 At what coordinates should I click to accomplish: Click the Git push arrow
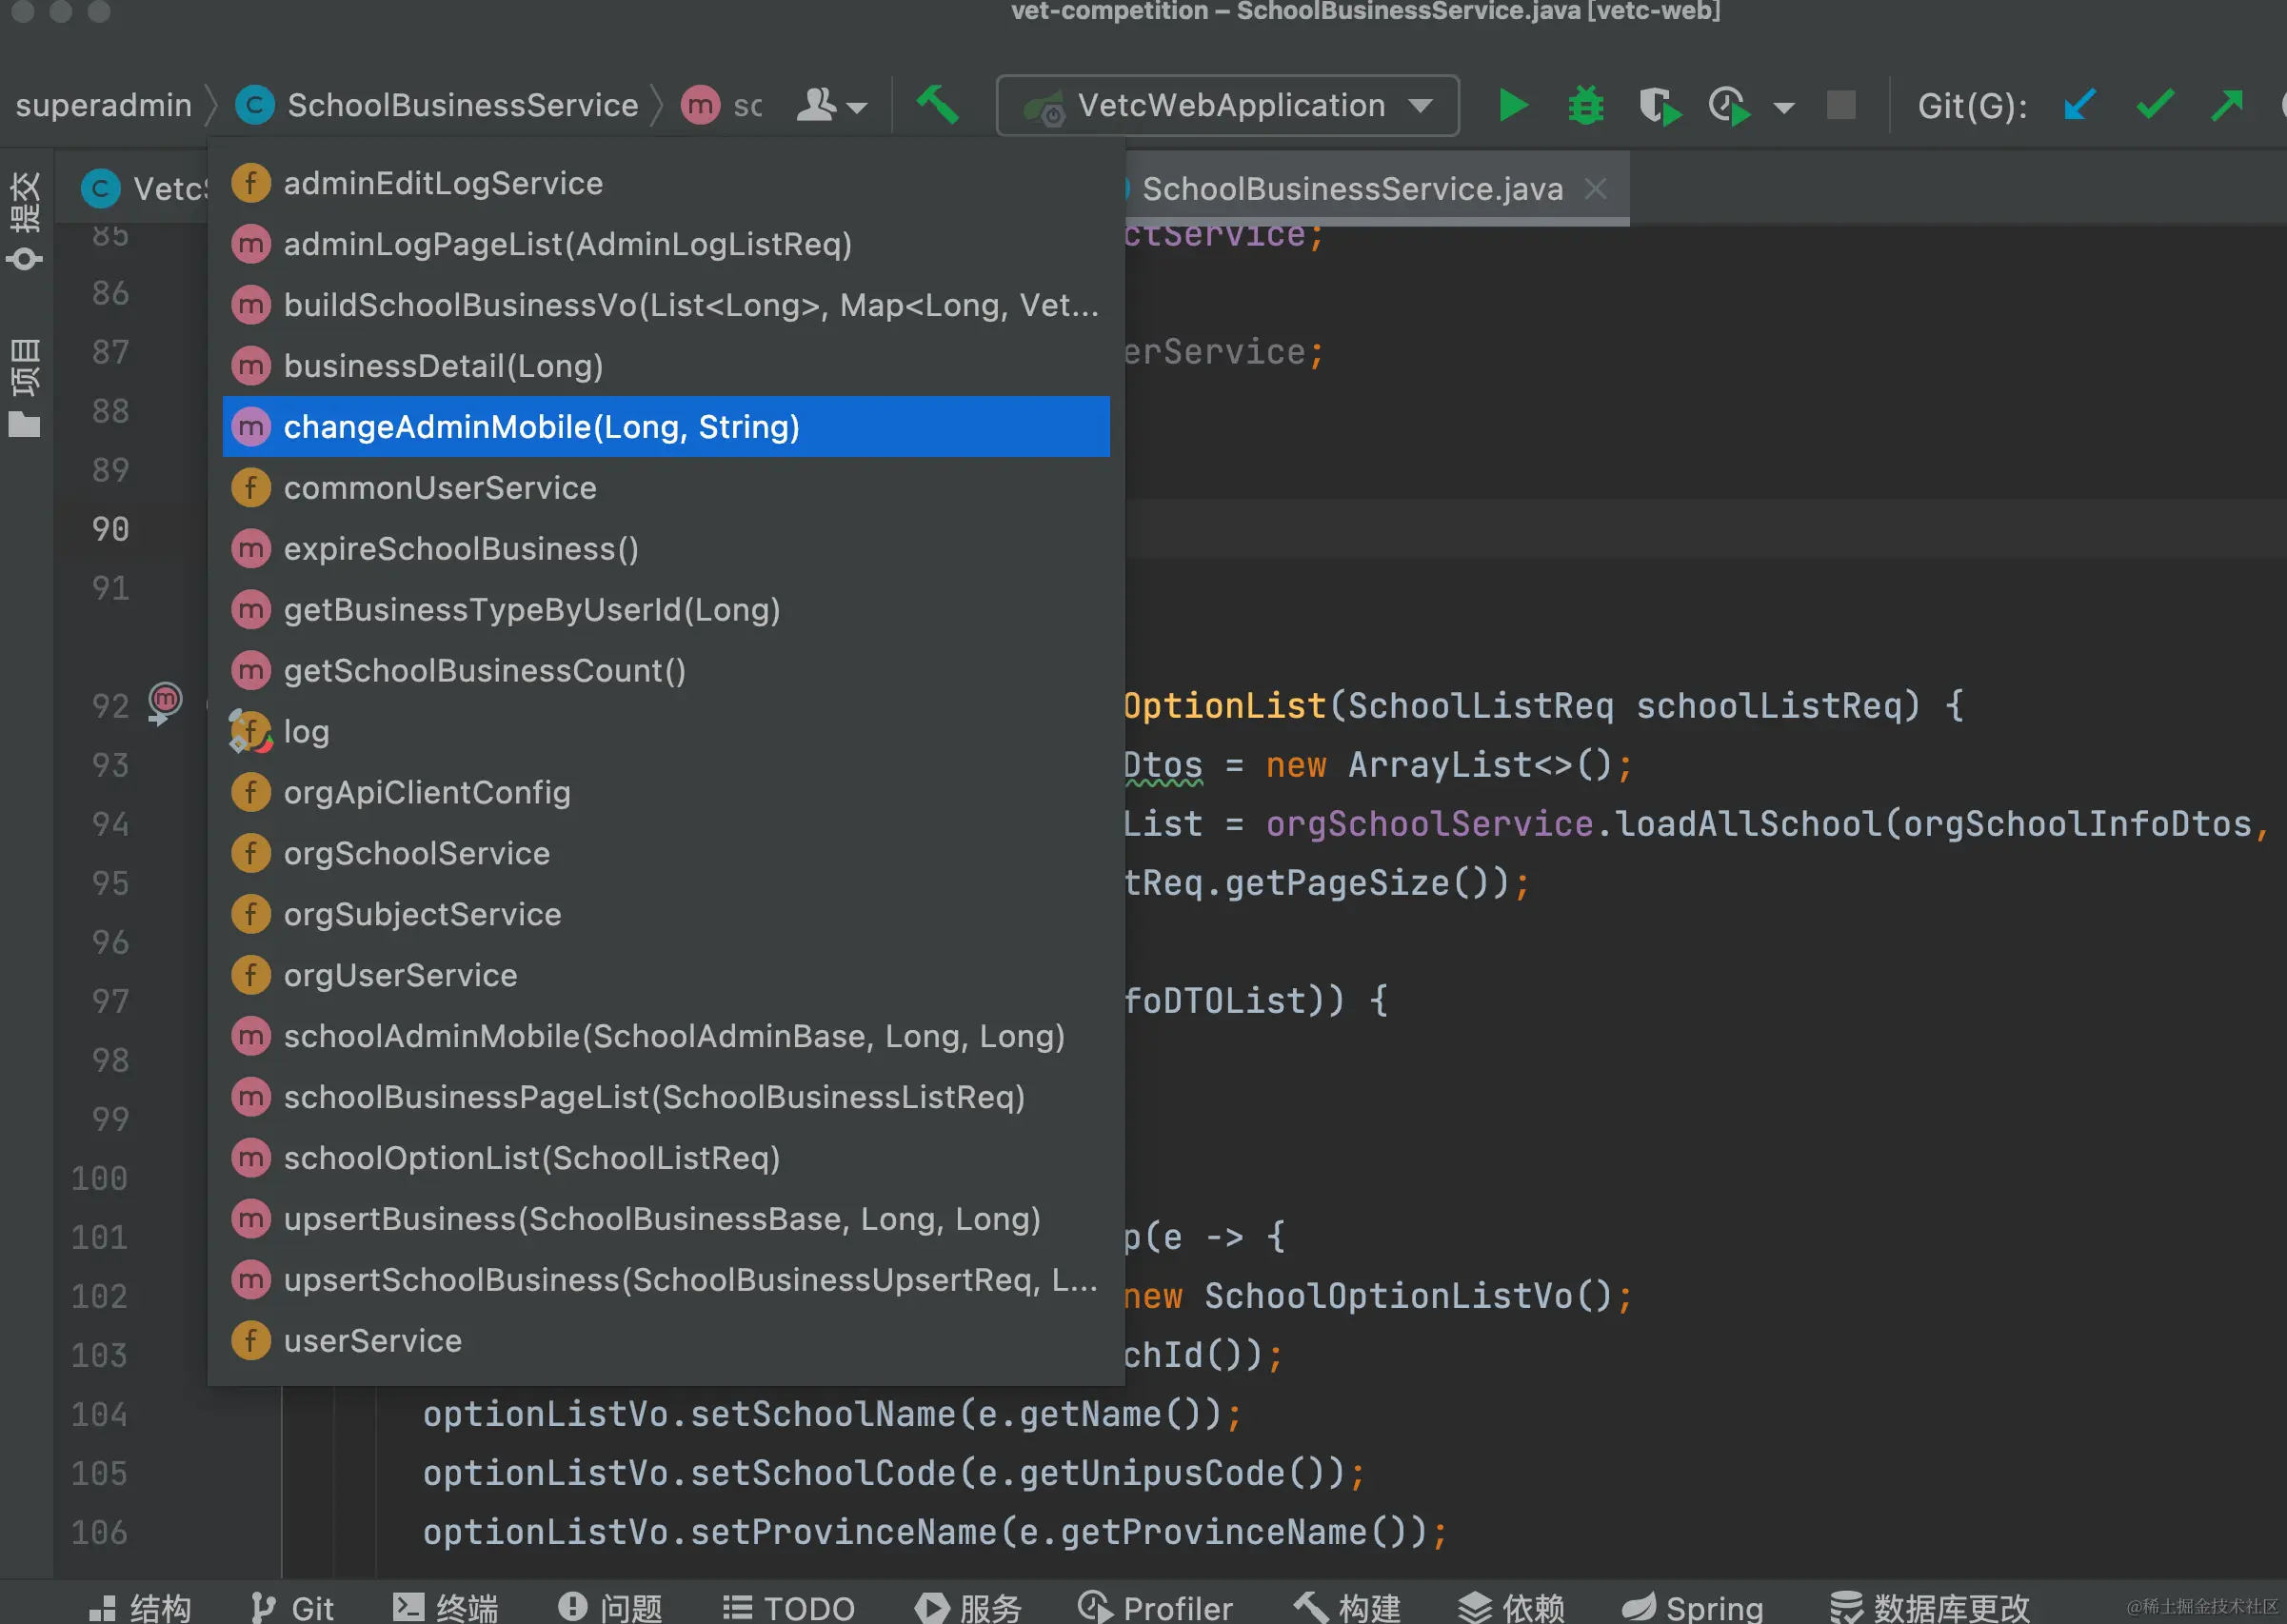pos(2227,105)
